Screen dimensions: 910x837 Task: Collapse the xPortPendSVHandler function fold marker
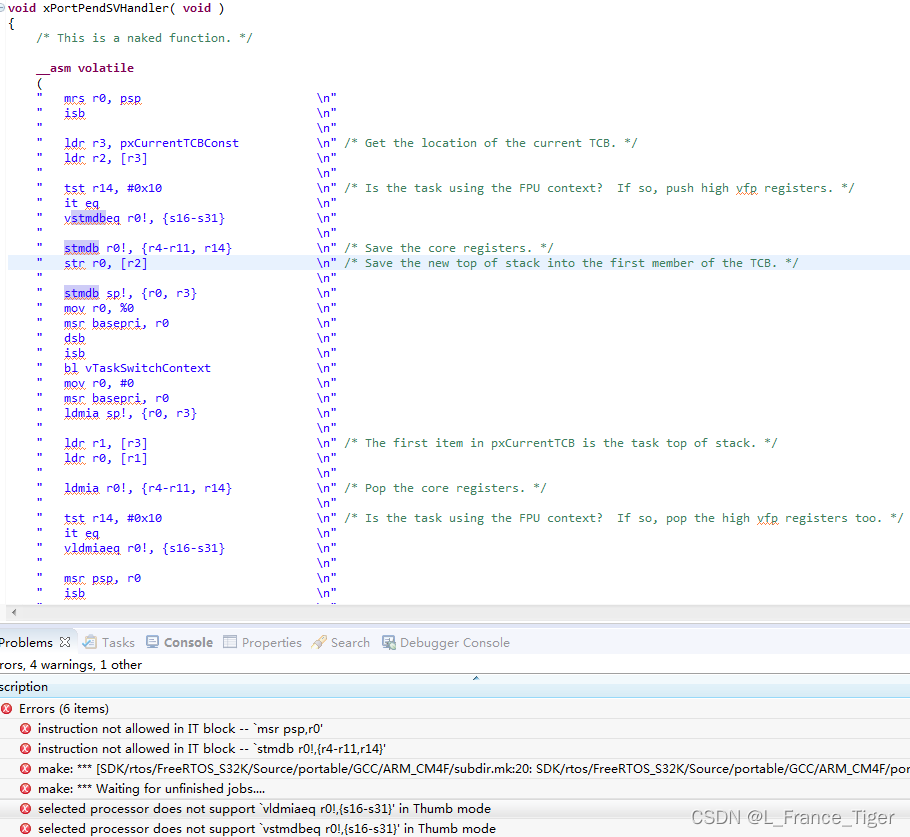pos(2,8)
